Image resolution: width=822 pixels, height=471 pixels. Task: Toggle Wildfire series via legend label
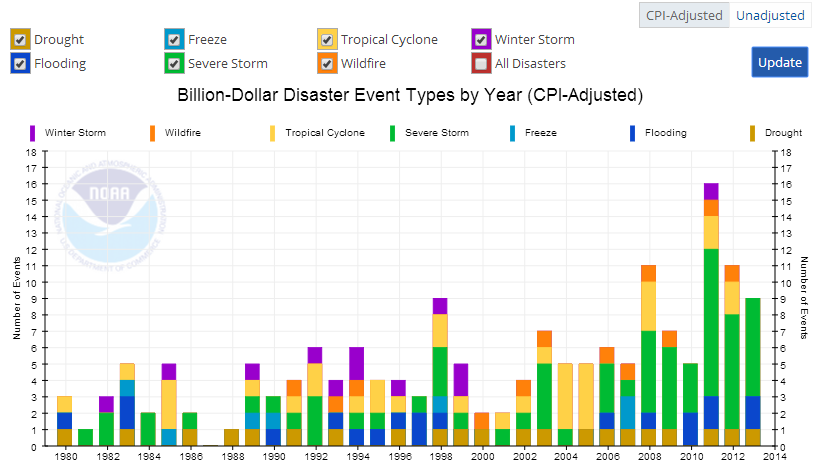click(x=183, y=133)
